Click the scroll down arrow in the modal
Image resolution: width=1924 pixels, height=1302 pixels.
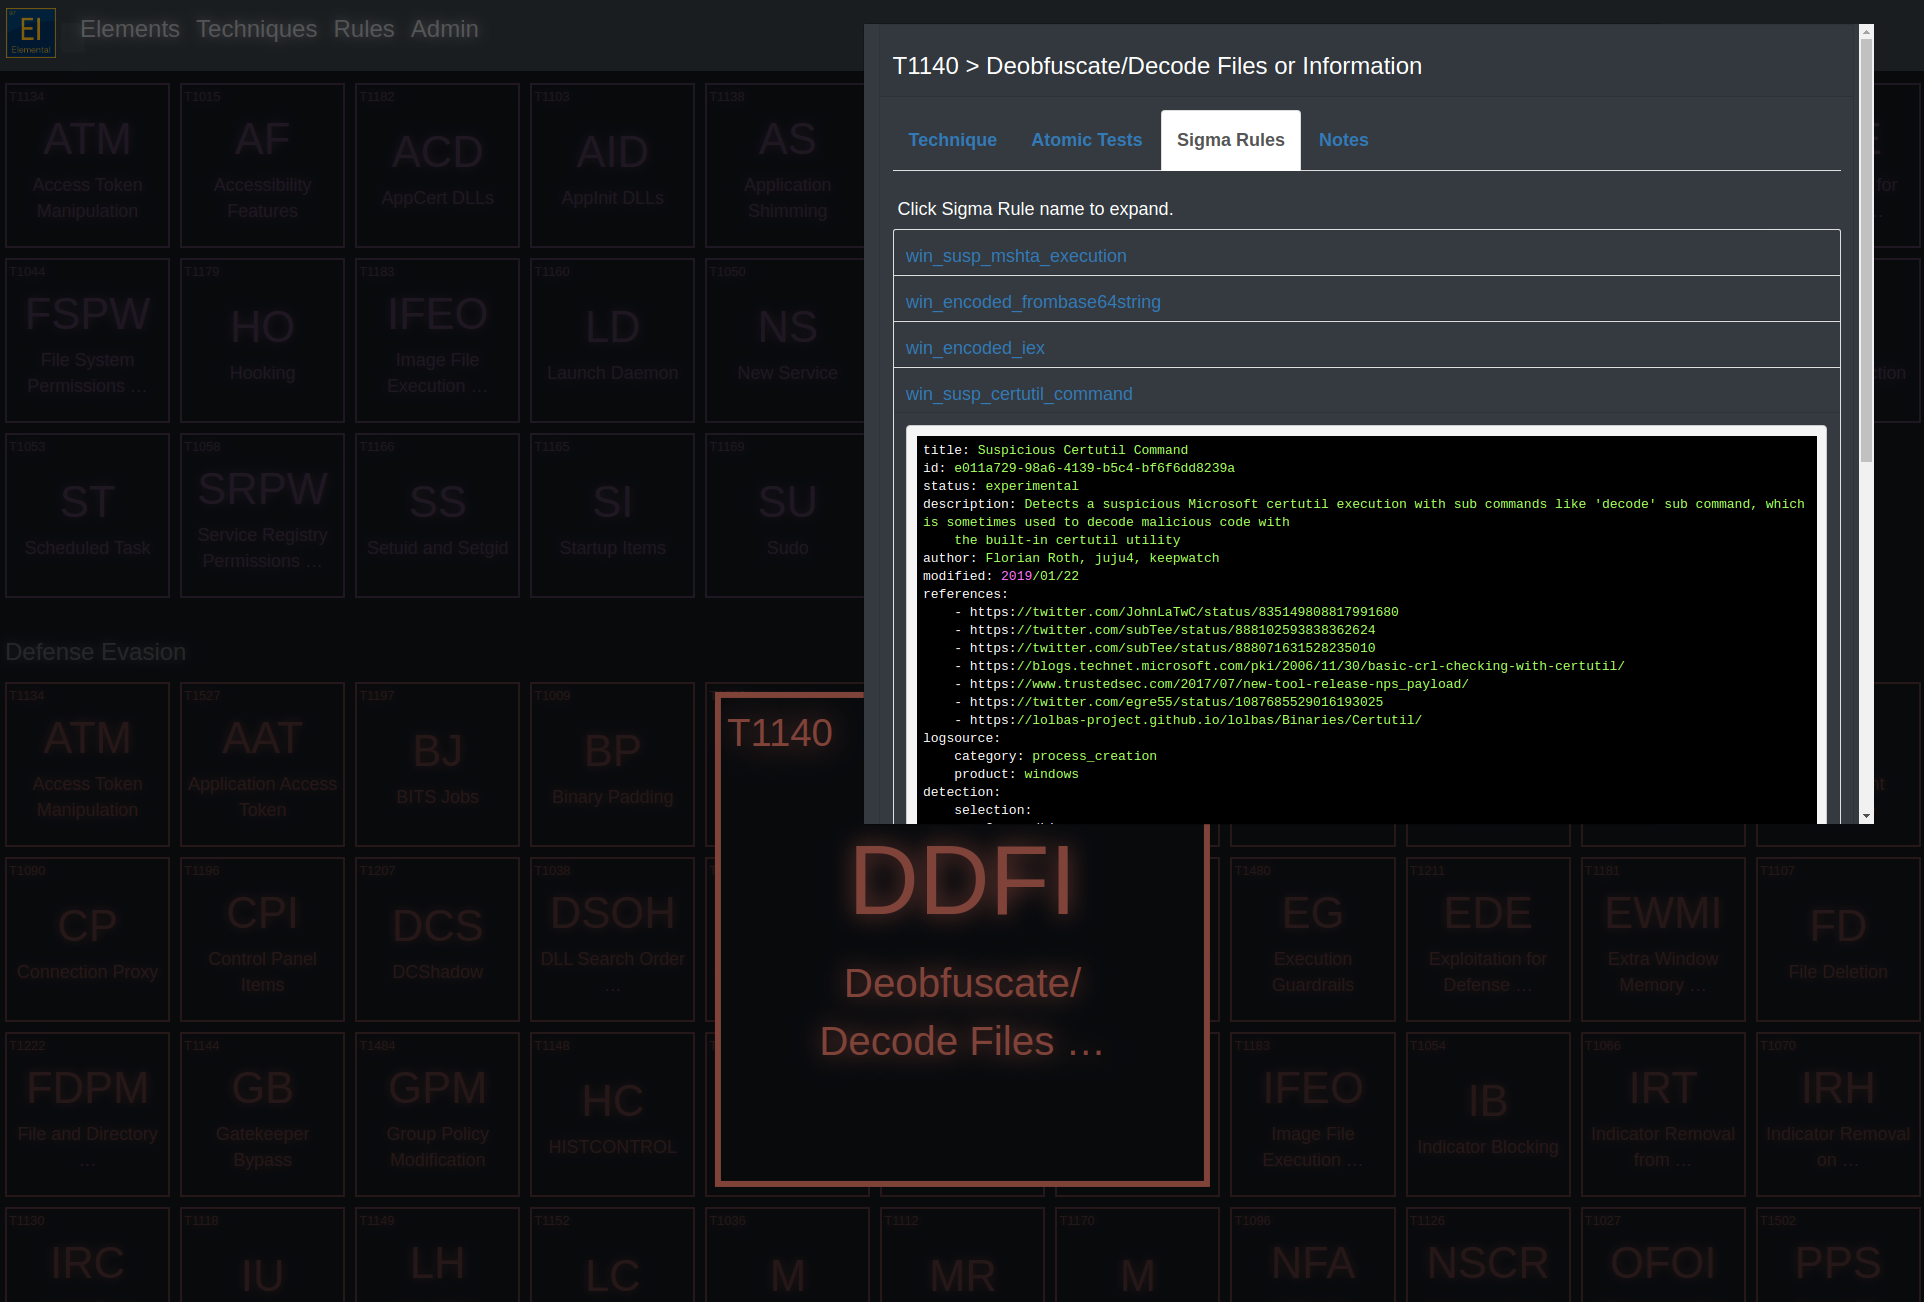1866,816
